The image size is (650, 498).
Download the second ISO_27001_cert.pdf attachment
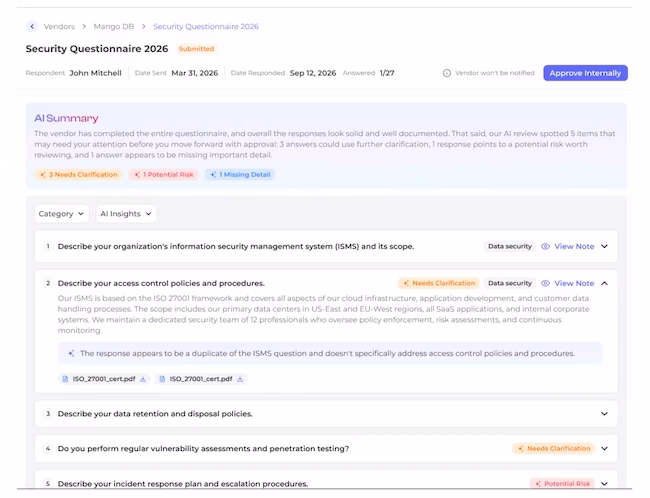[240, 379]
